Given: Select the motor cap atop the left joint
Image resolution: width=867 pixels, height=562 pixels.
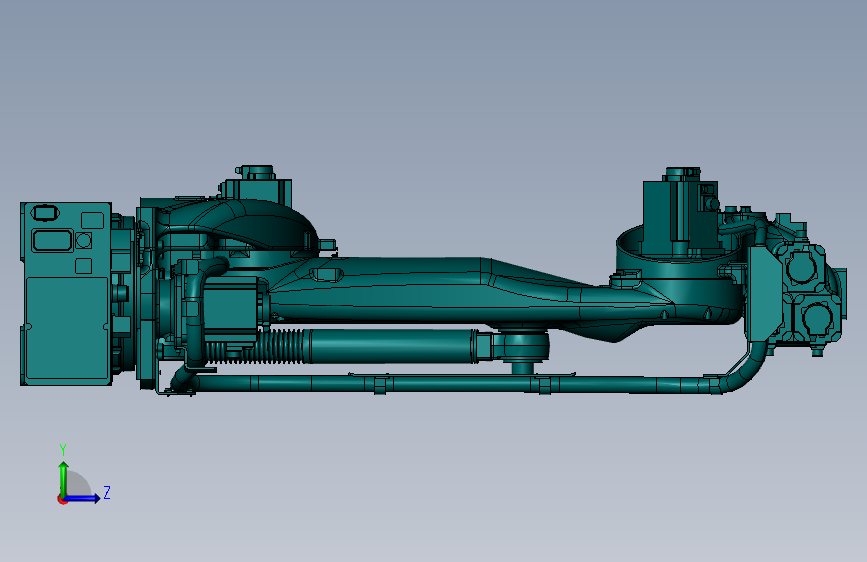Looking at the screenshot, I should (256, 171).
